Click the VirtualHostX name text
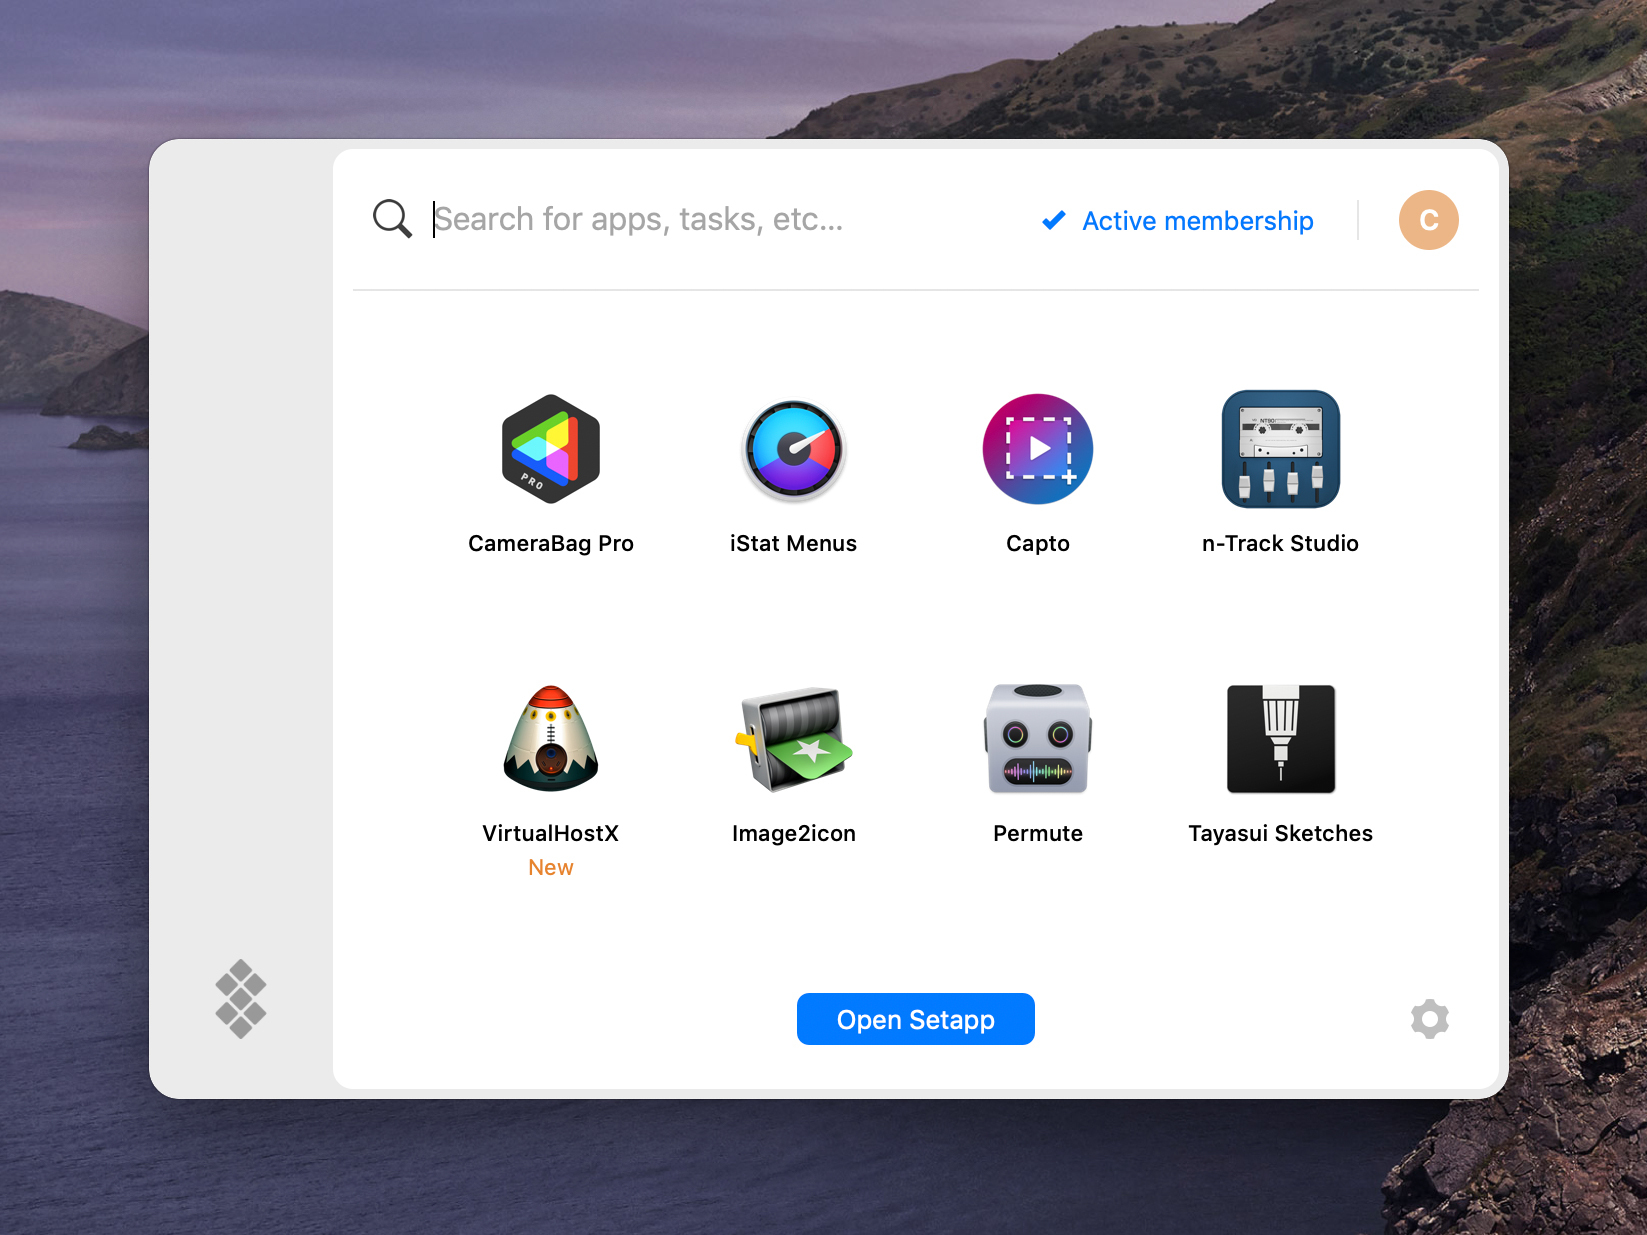 pos(551,833)
